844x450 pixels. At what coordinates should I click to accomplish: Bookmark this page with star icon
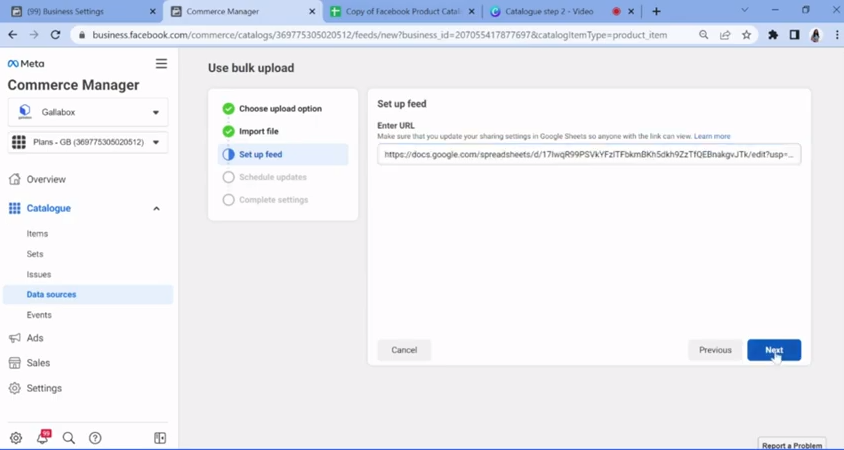pos(746,35)
